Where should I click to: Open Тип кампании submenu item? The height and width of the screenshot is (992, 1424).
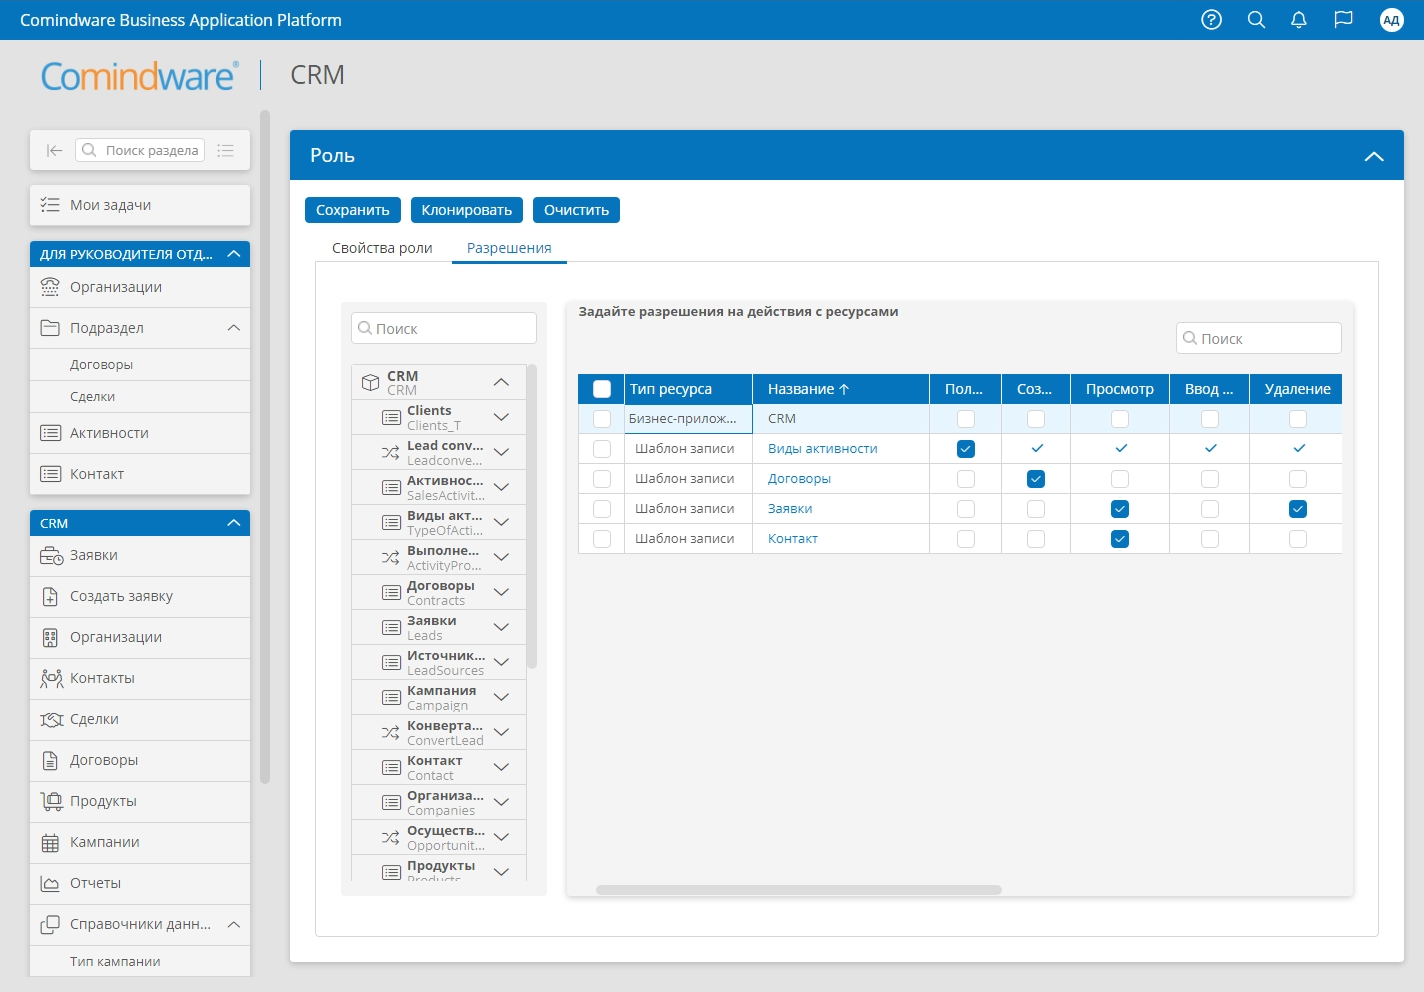click(140, 961)
